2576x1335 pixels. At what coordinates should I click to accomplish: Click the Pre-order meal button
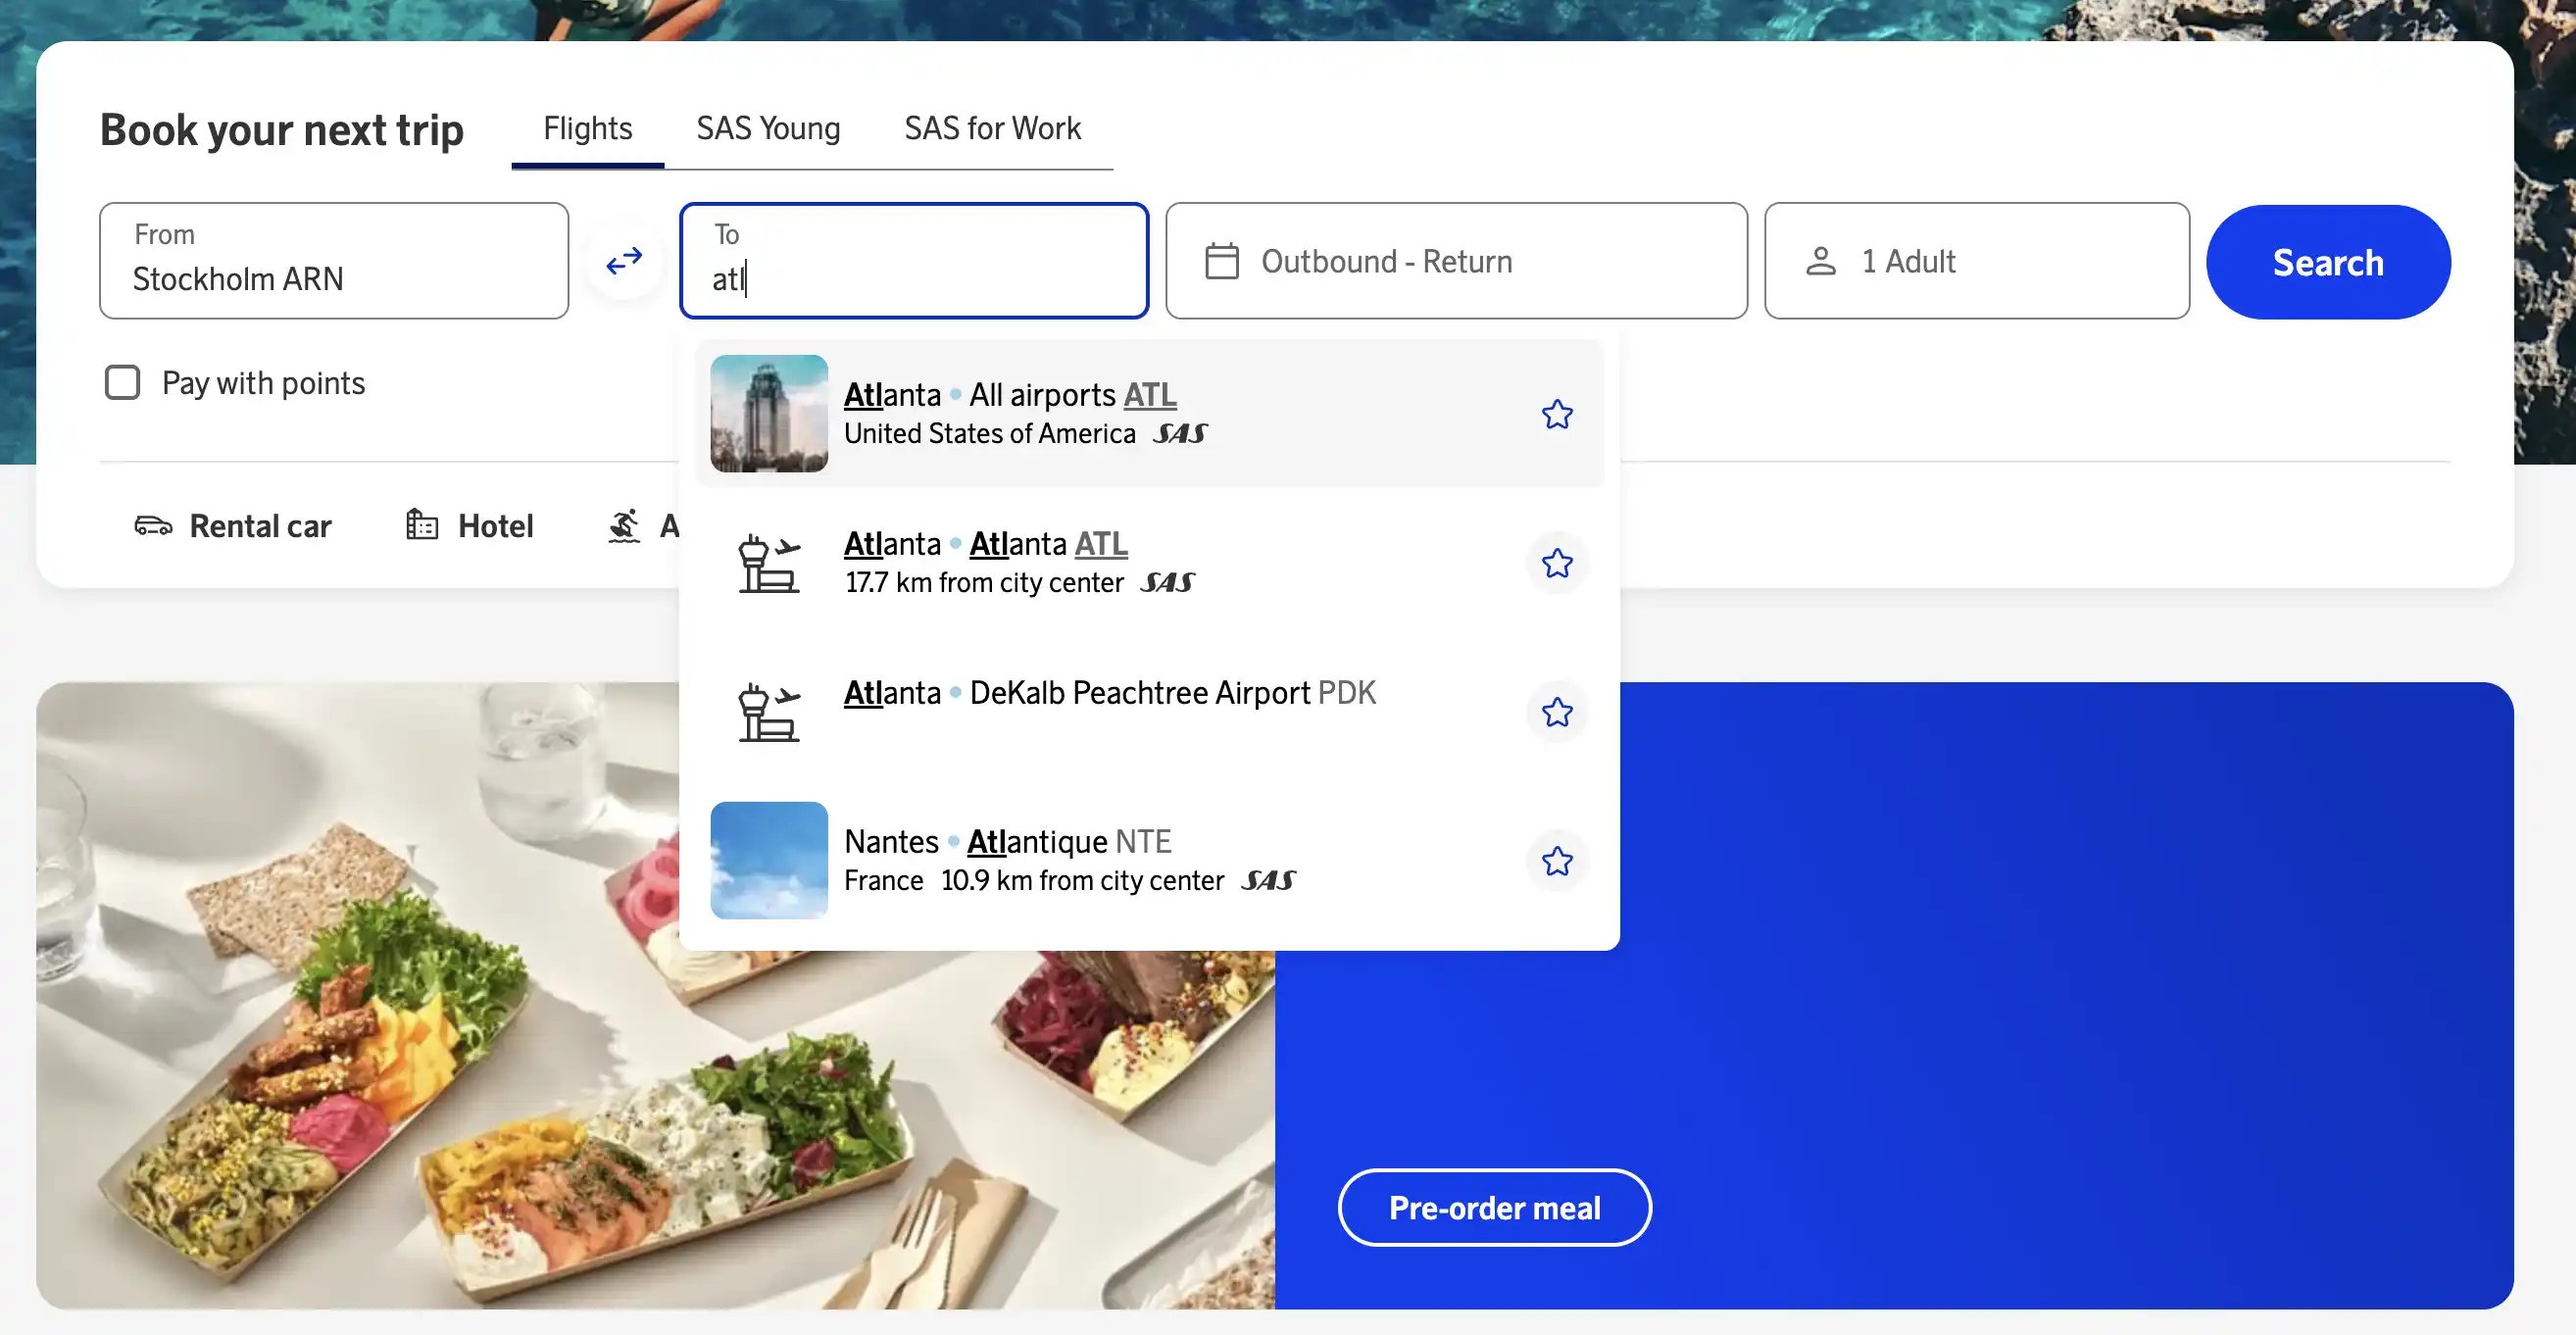pyautogui.click(x=1494, y=1207)
